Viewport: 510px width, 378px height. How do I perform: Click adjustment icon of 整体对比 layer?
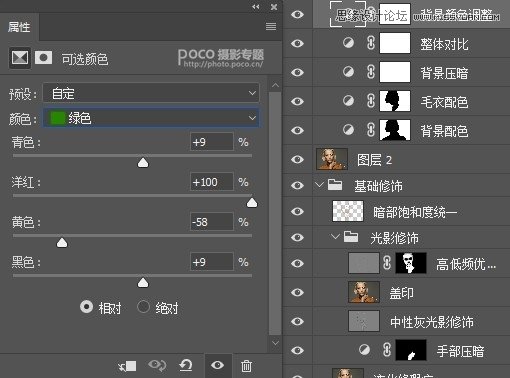[x=348, y=43]
